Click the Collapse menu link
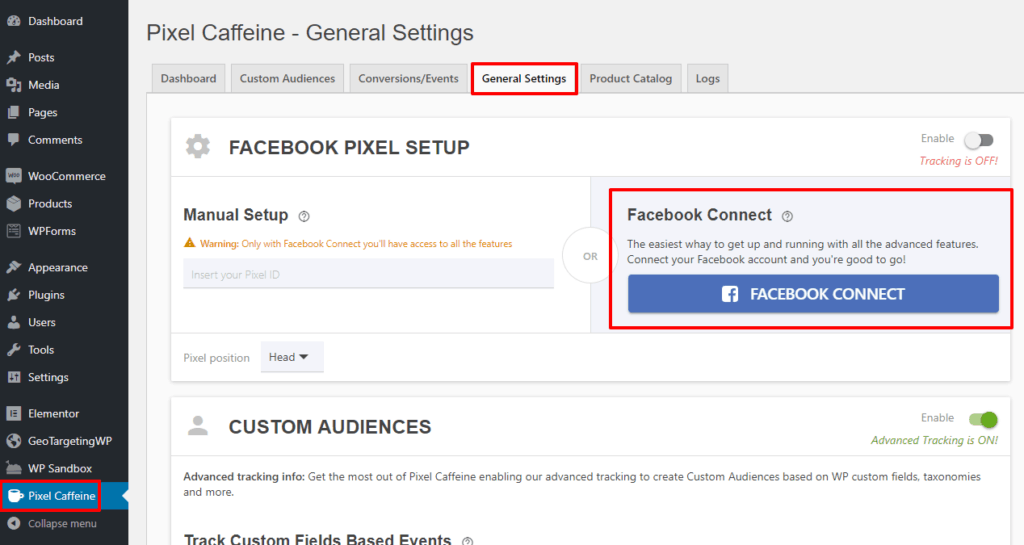The width and height of the screenshot is (1024, 545). [64, 523]
